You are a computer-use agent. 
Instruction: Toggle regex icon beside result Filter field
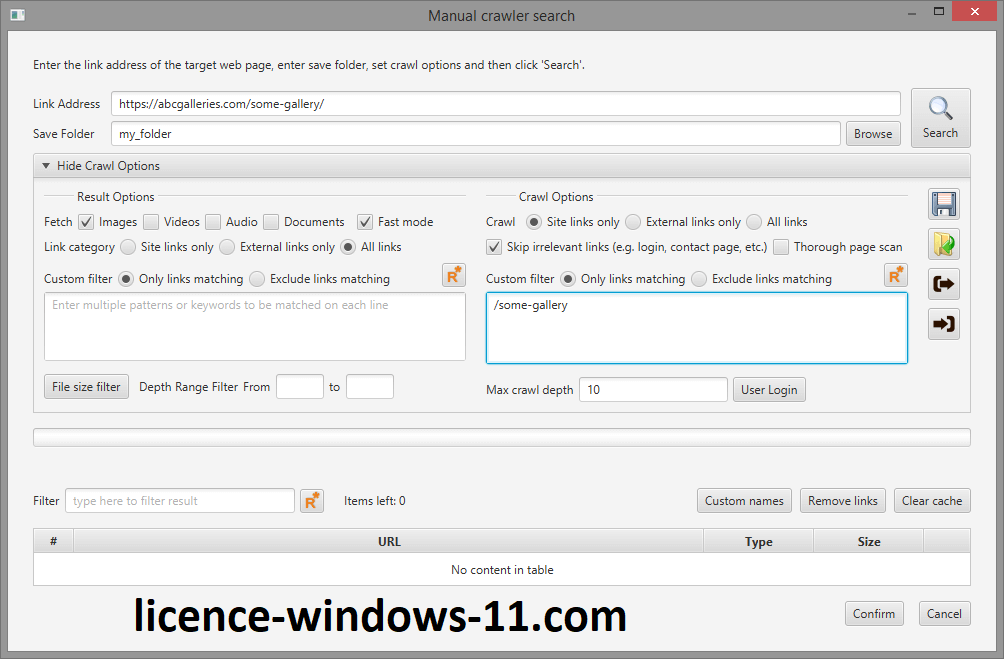312,501
